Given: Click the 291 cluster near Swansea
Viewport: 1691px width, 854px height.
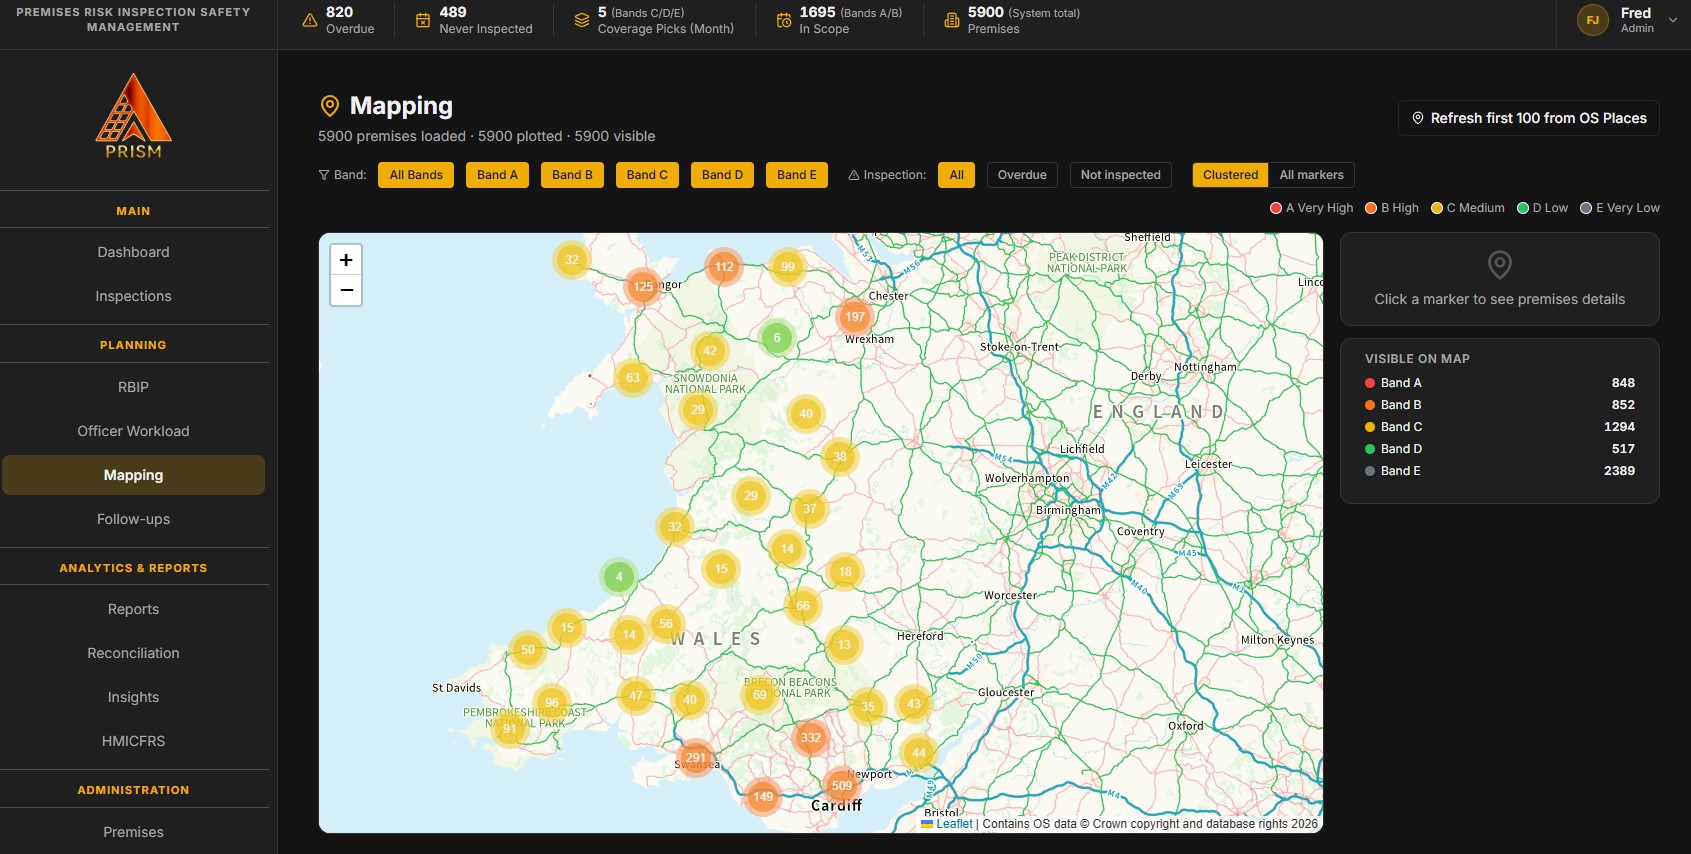Looking at the screenshot, I should 696,757.
